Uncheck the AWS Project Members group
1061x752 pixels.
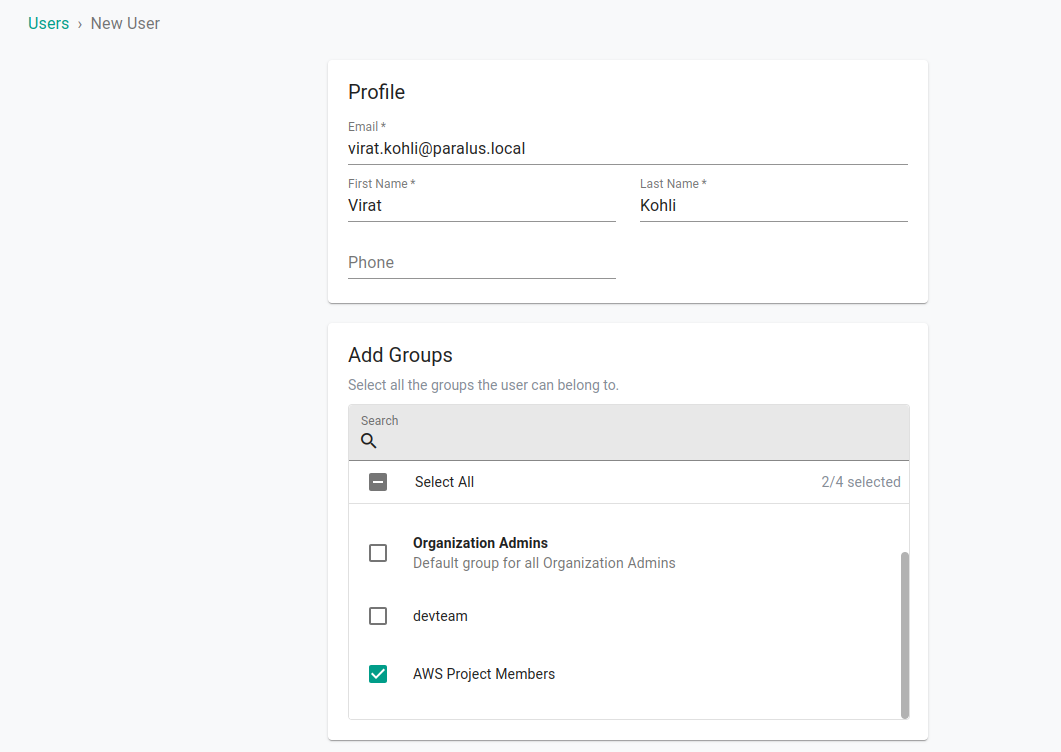pyautogui.click(x=378, y=674)
